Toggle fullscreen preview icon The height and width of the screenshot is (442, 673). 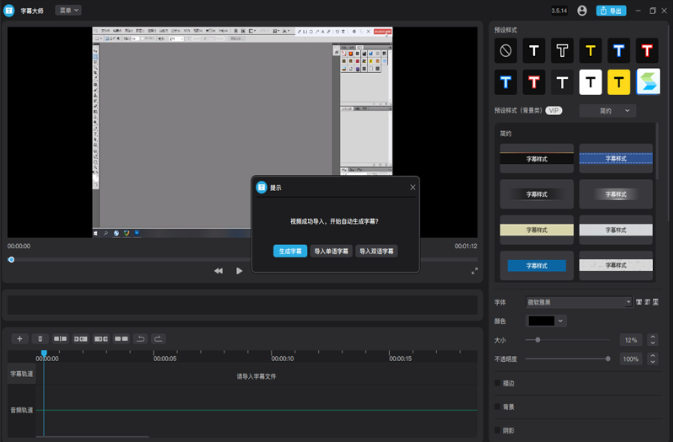474,271
